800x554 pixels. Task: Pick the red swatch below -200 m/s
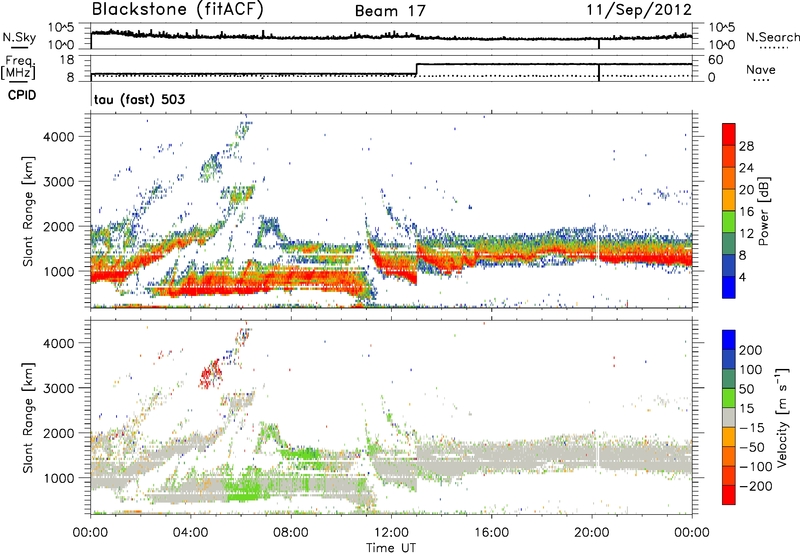[729, 495]
